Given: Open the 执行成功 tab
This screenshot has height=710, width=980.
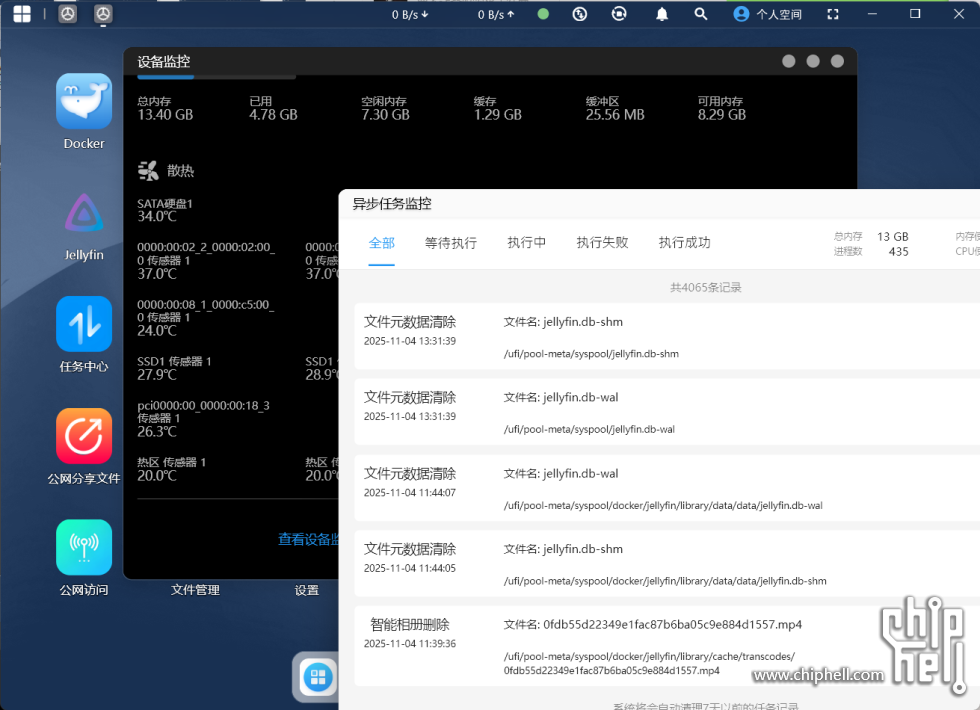Looking at the screenshot, I should pyautogui.click(x=684, y=243).
